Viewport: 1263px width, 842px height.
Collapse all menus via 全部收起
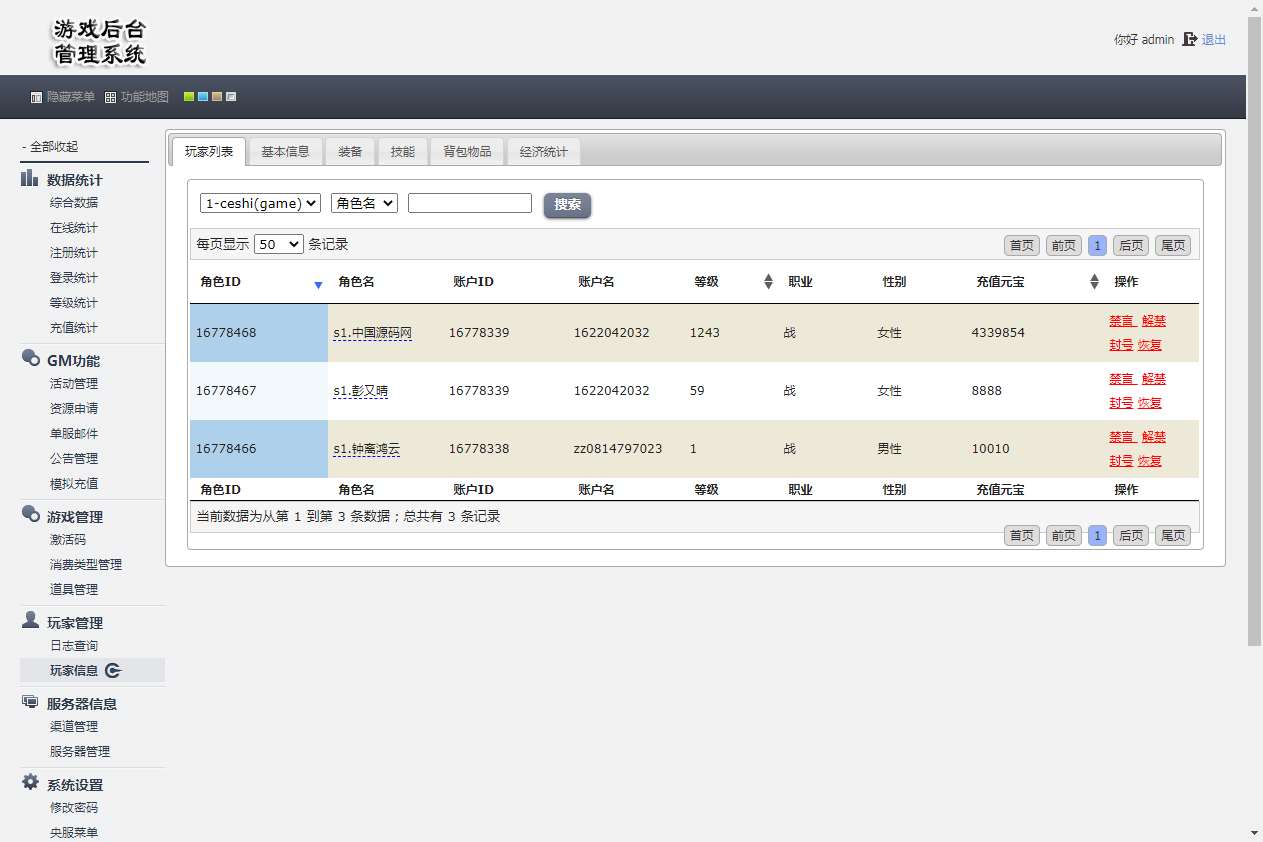50,147
